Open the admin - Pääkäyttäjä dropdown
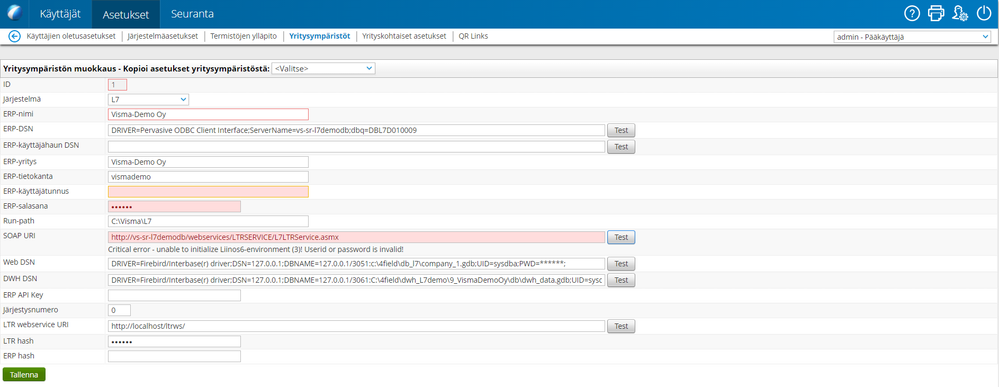The image size is (999, 387). (912, 37)
